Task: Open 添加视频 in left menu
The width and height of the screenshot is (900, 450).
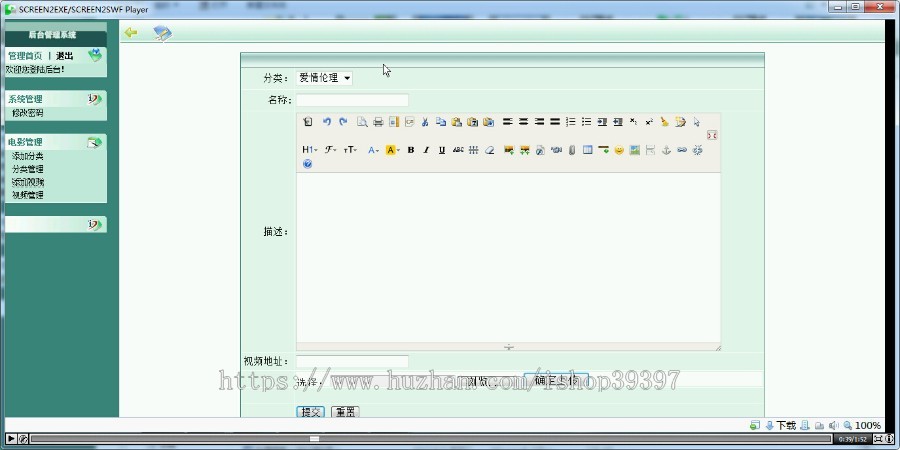Action: [28, 182]
